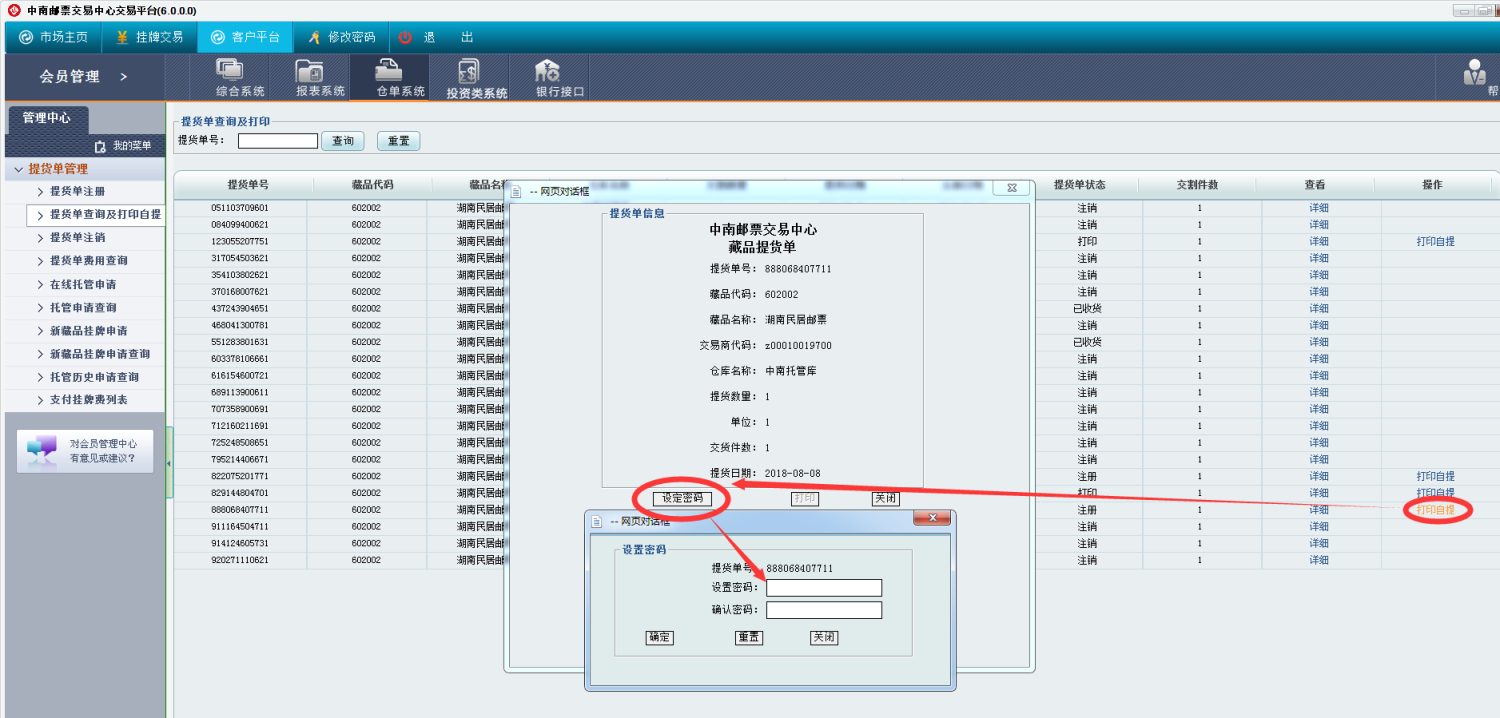Click the 我的菜单 icon

coord(100,146)
